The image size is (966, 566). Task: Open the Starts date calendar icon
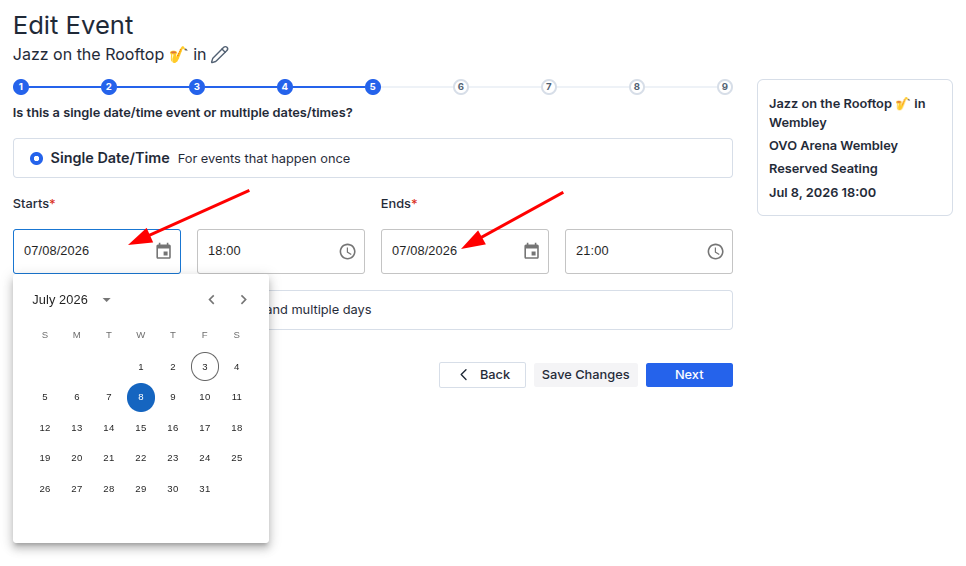(x=163, y=251)
